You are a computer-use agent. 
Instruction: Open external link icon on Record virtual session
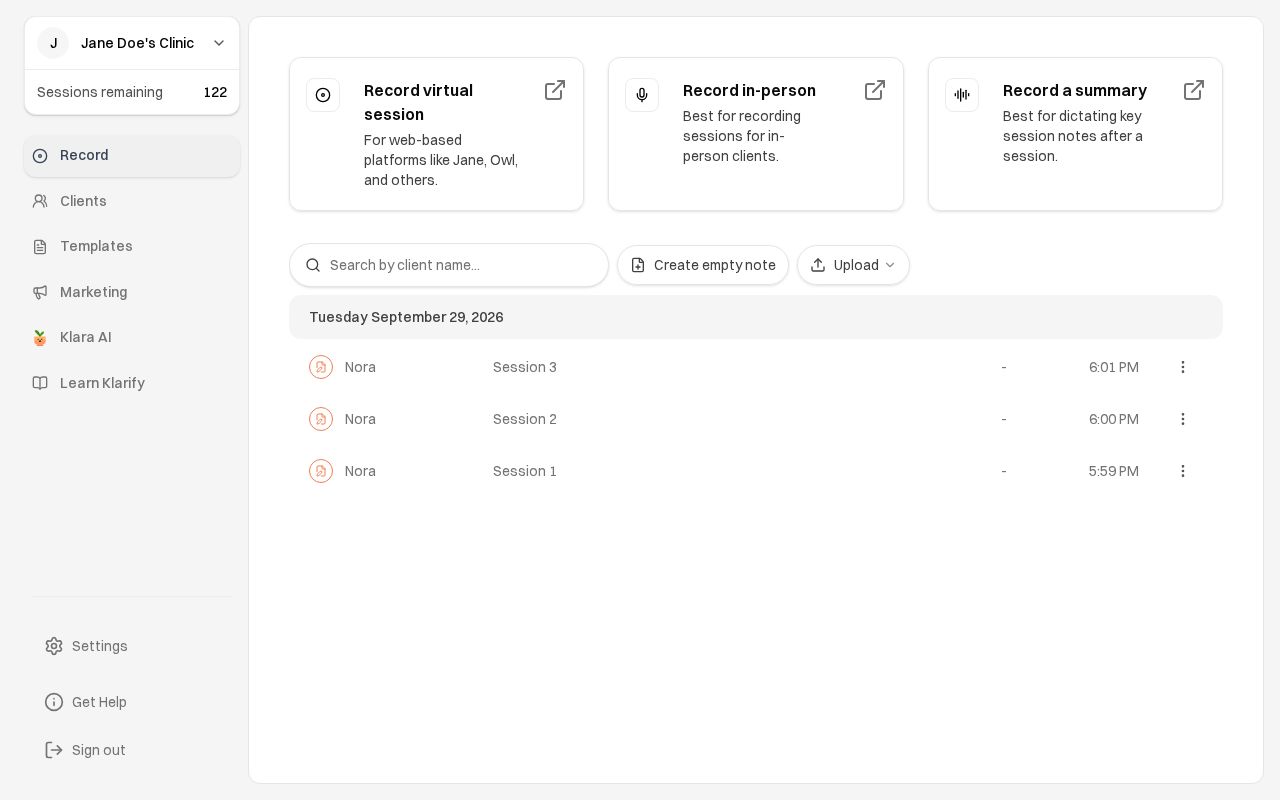(555, 90)
